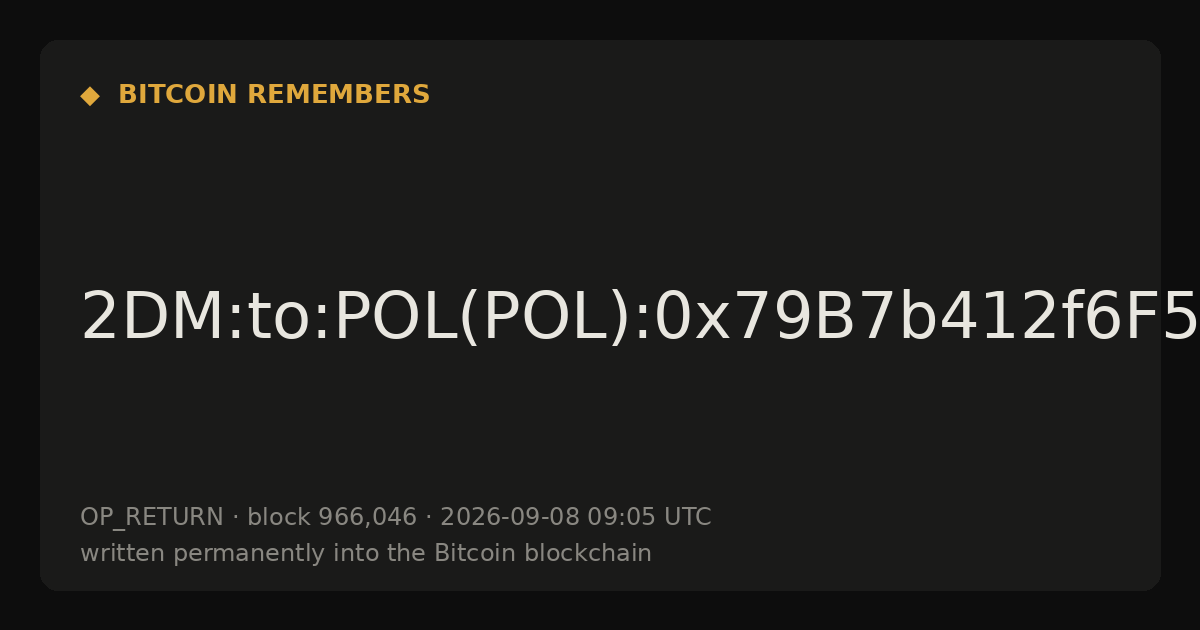This screenshot has width=1200, height=630.
Task: Open block 966,046 reference
Action: pos(332,518)
